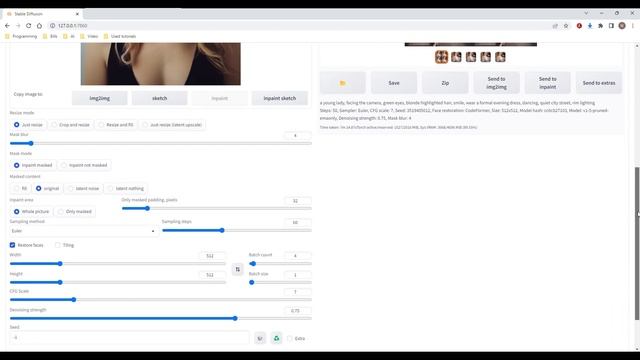The width and height of the screenshot is (640, 360).
Task: Bookmark this page with star icon
Action: [566, 26]
